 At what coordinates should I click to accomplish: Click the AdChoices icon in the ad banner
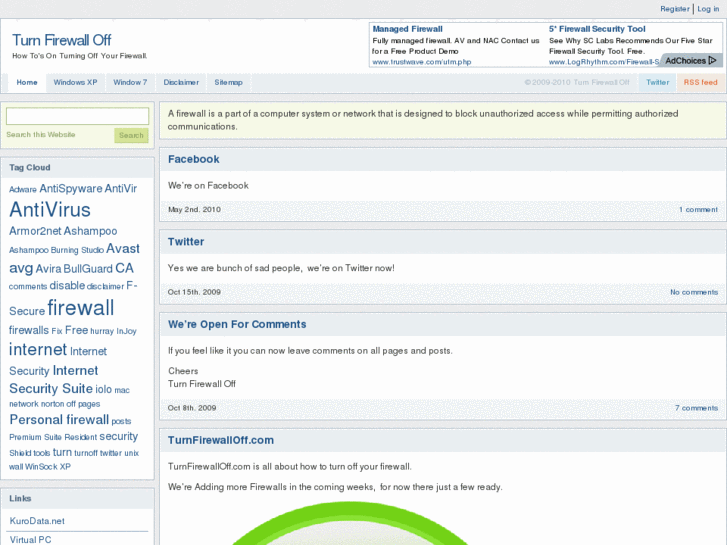712,61
